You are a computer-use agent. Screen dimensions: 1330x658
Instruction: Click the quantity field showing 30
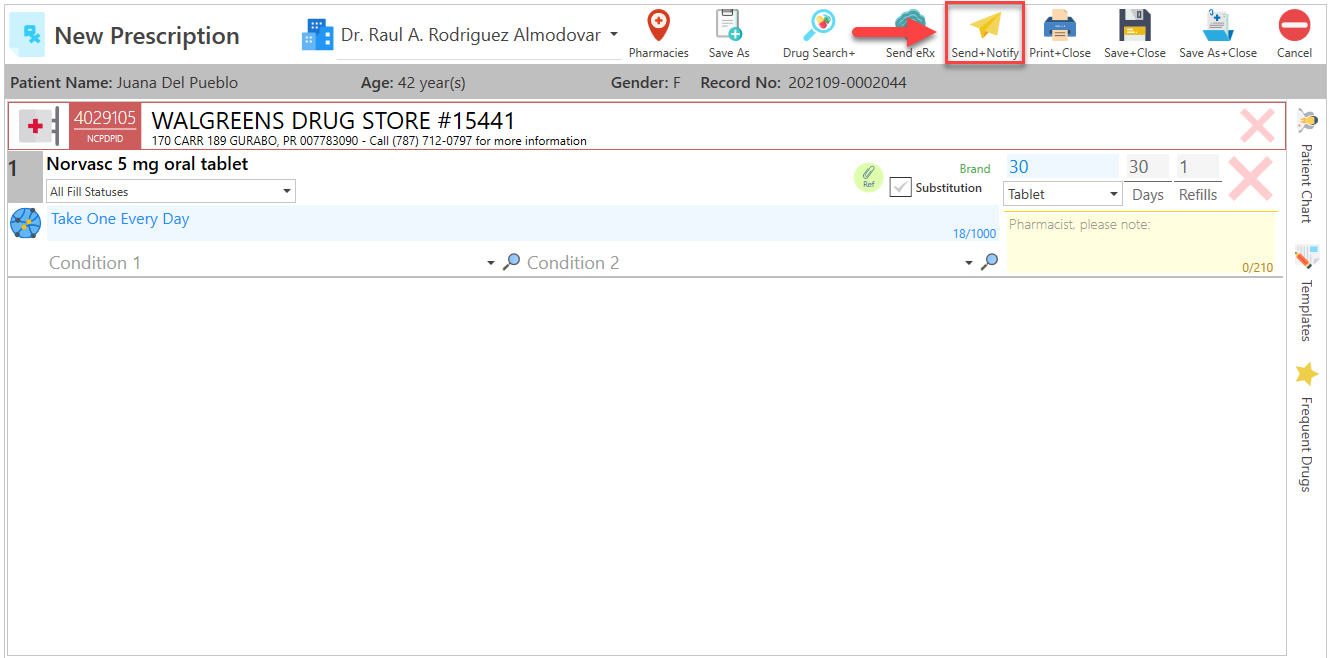tap(1062, 167)
